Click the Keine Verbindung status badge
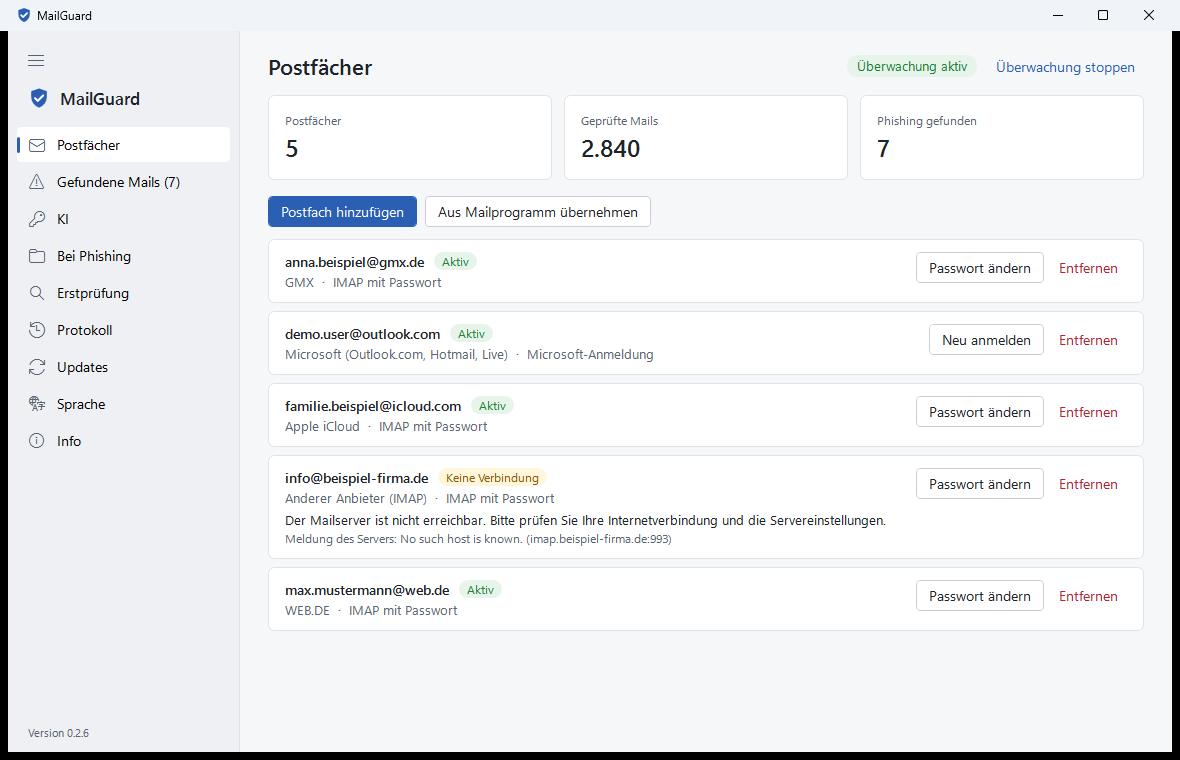1180x760 pixels. (x=492, y=478)
